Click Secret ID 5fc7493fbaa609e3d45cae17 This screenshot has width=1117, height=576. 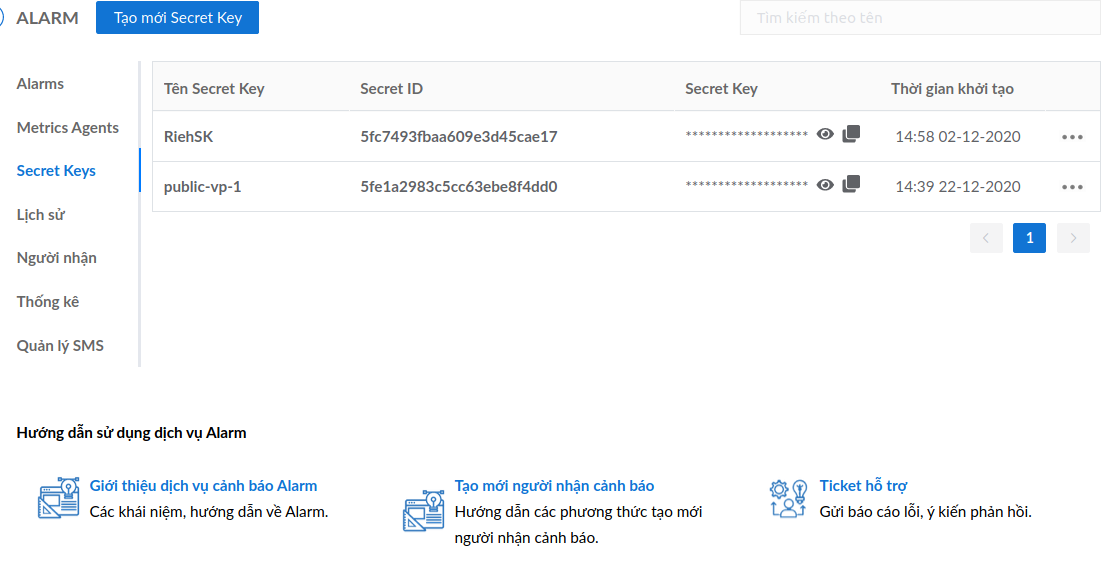click(x=459, y=137)
